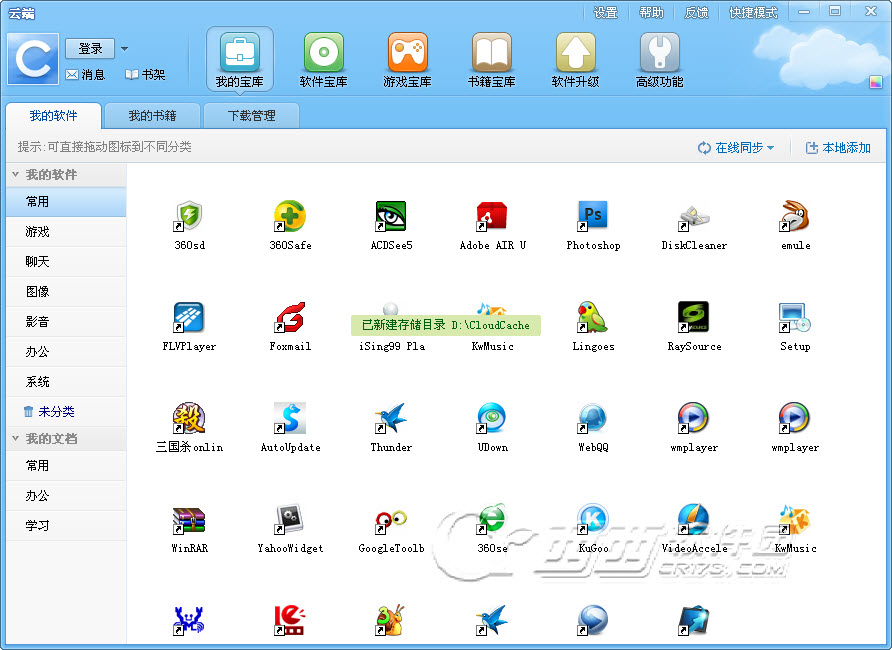Click the 软件升级 upgrade arrow icon
Screen dimensions: 892x650
coord(575,54)
